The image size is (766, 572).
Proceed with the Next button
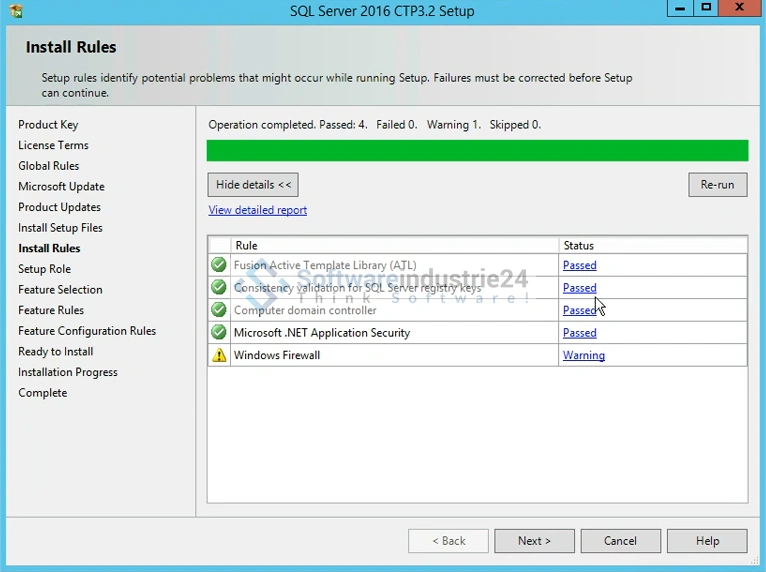point(534,541)
